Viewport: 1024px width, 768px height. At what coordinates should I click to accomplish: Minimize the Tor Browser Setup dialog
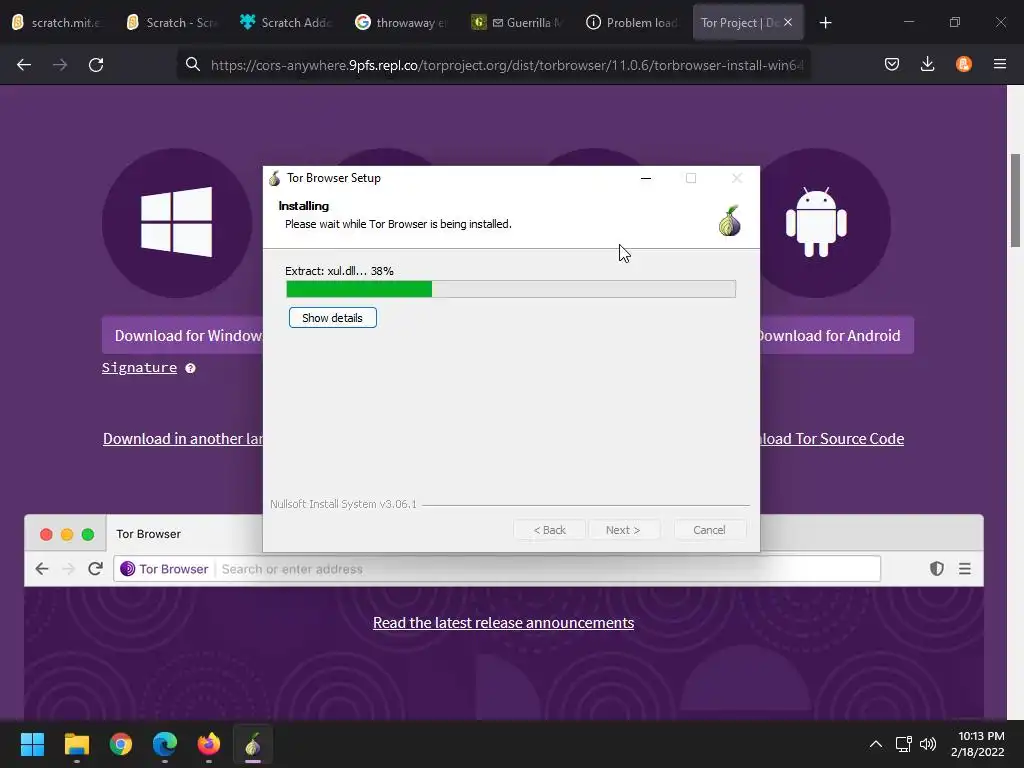646,178
